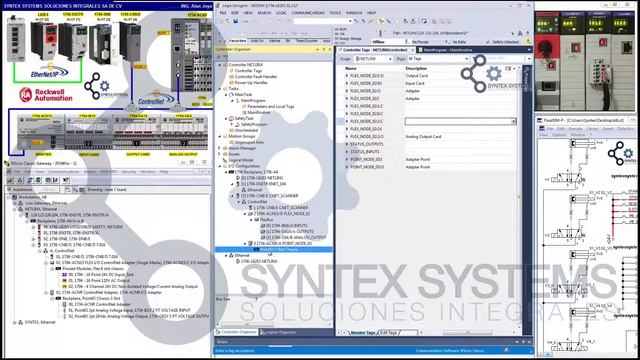
Task: Click the empty search field in Logix toolbar
Action: [321, 21]
